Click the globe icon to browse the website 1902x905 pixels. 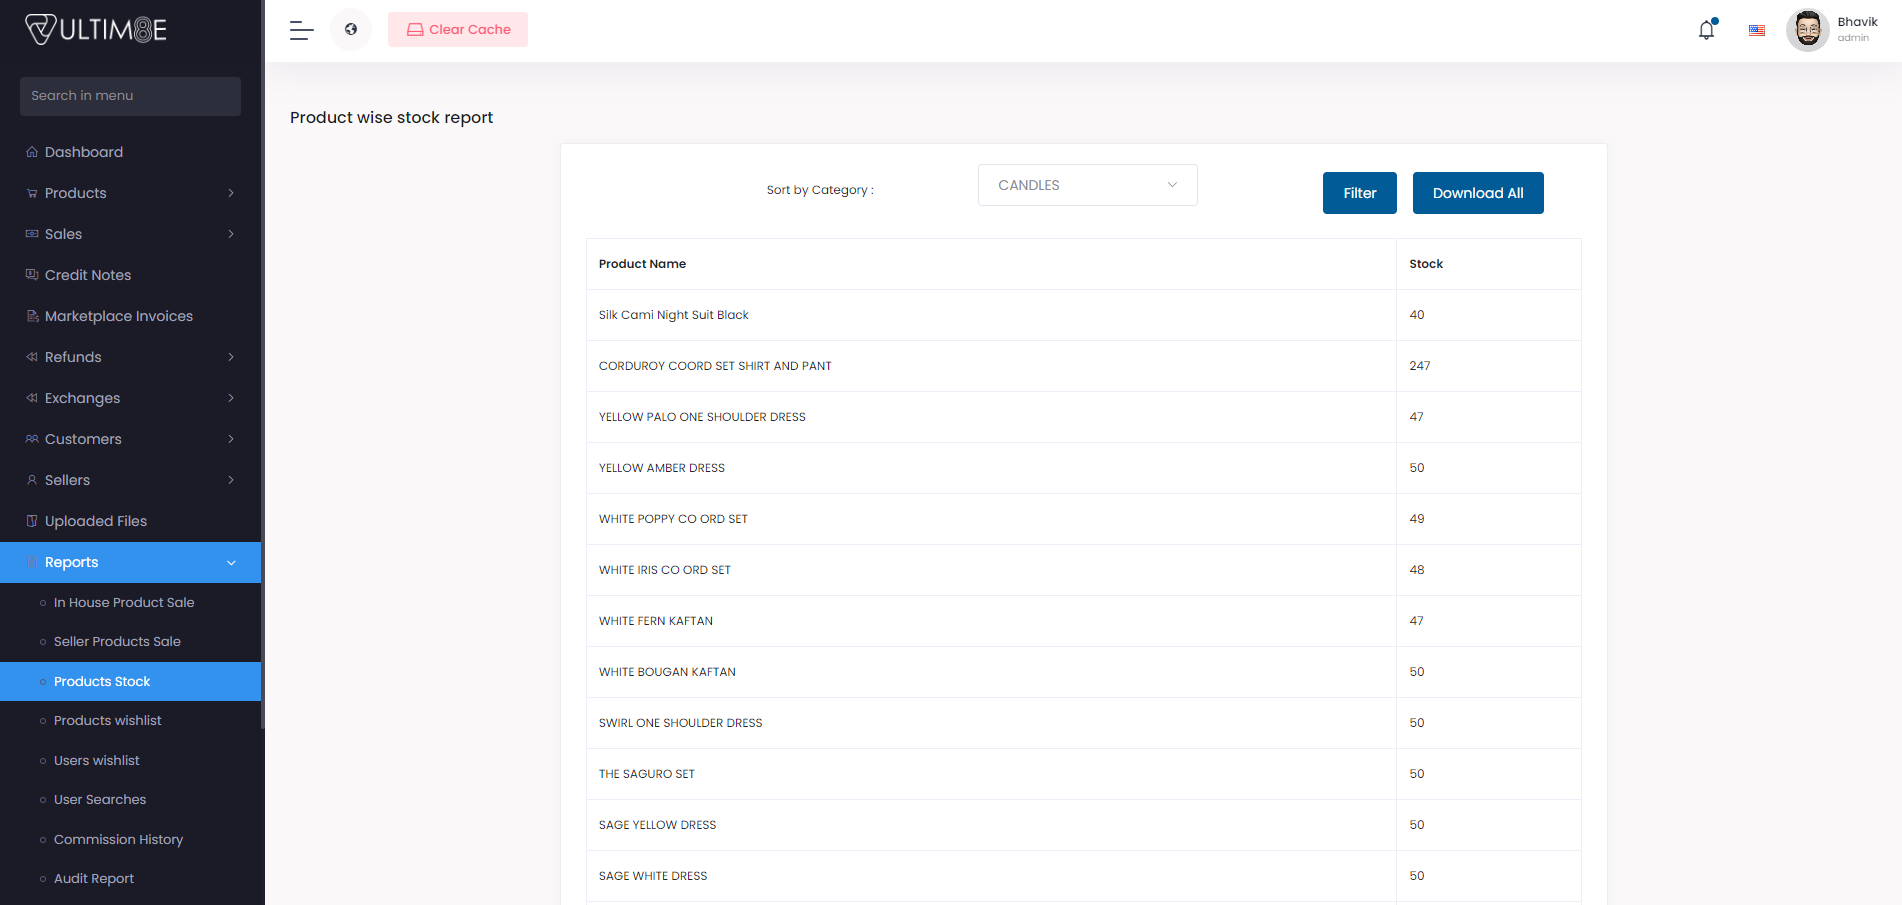pyautogui.click(x=351, y=30)
